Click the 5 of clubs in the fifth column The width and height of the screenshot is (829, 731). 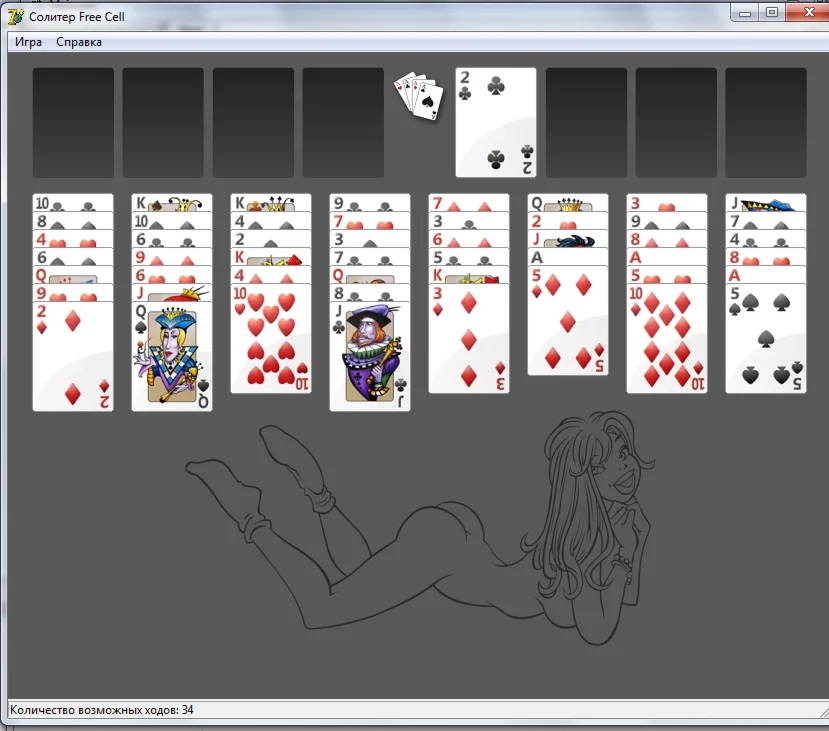point(469,257)
